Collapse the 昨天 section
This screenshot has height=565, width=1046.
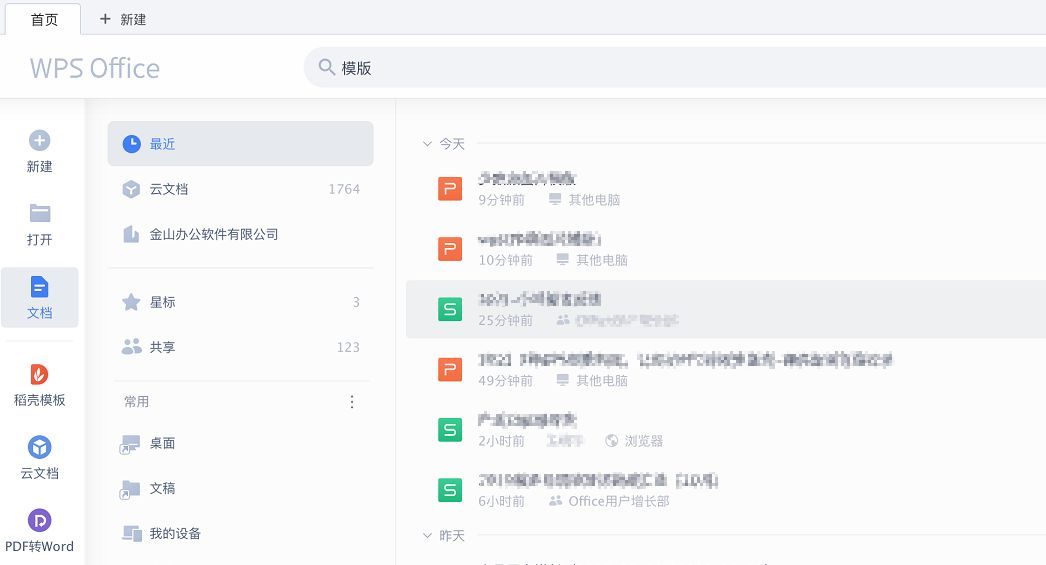pyautogui.click(x=428, y=535)
